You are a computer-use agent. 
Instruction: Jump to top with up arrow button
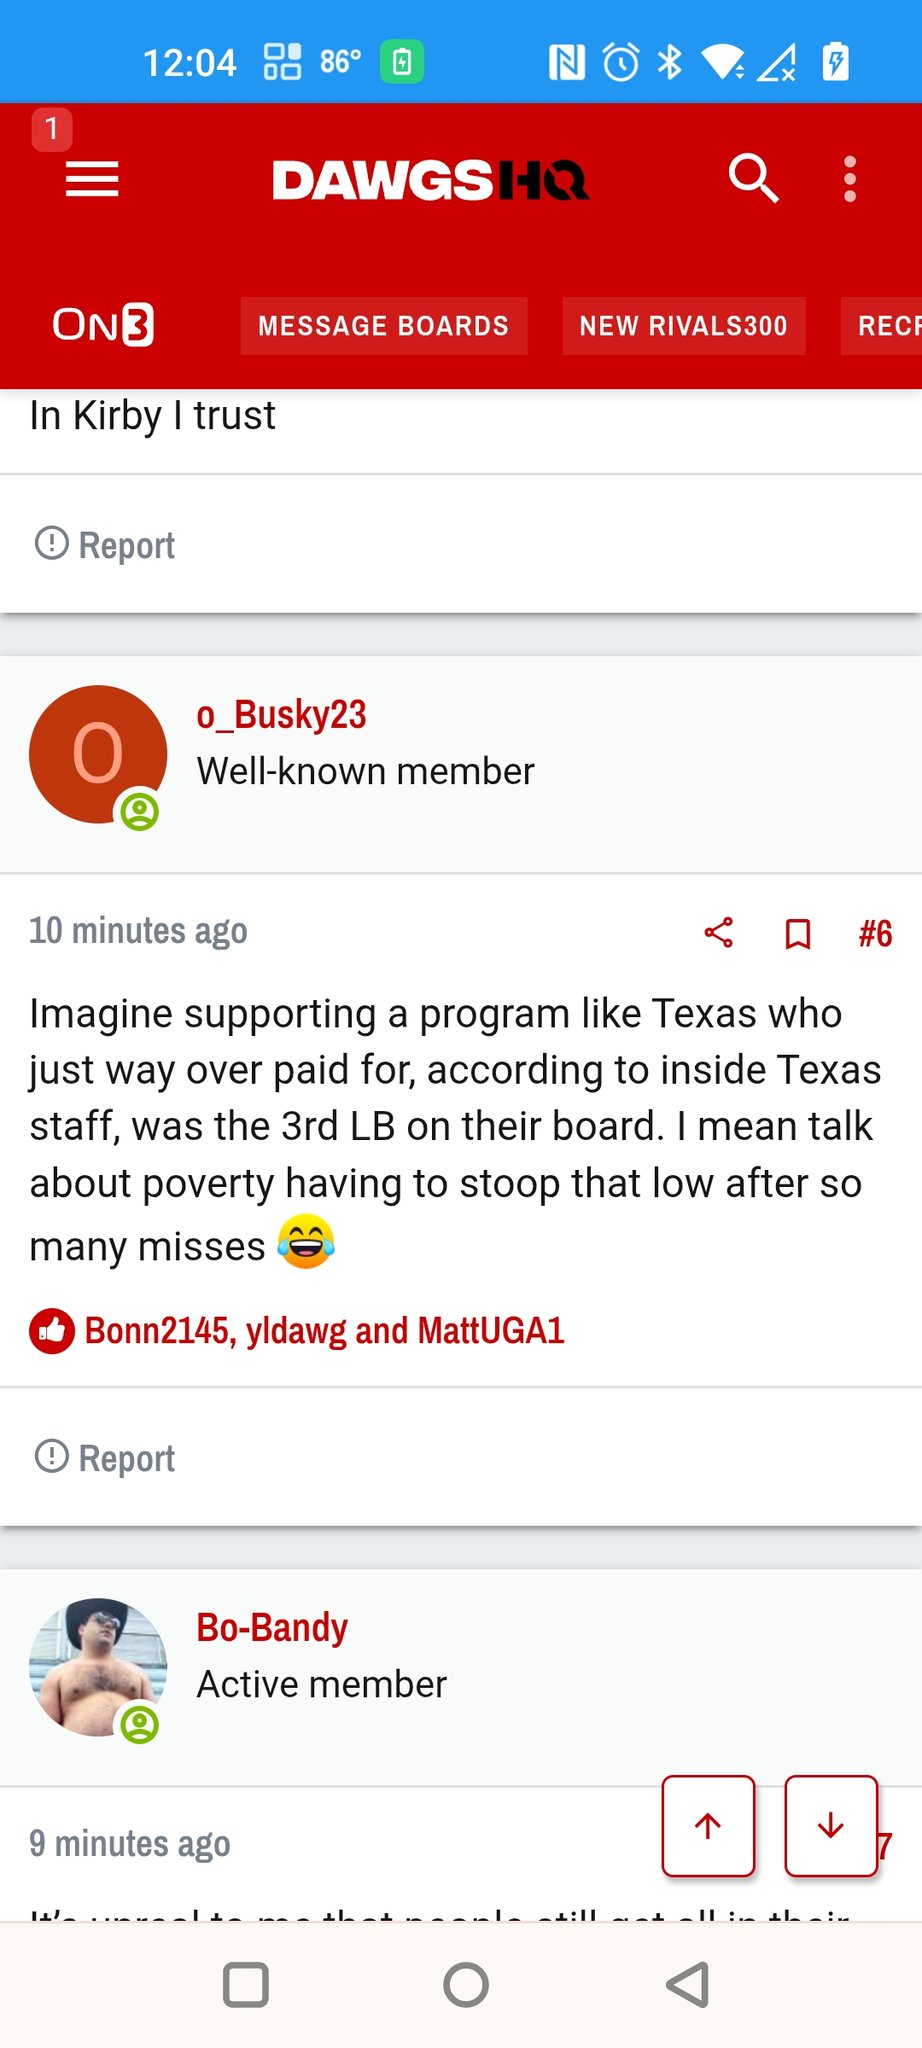708,1826
